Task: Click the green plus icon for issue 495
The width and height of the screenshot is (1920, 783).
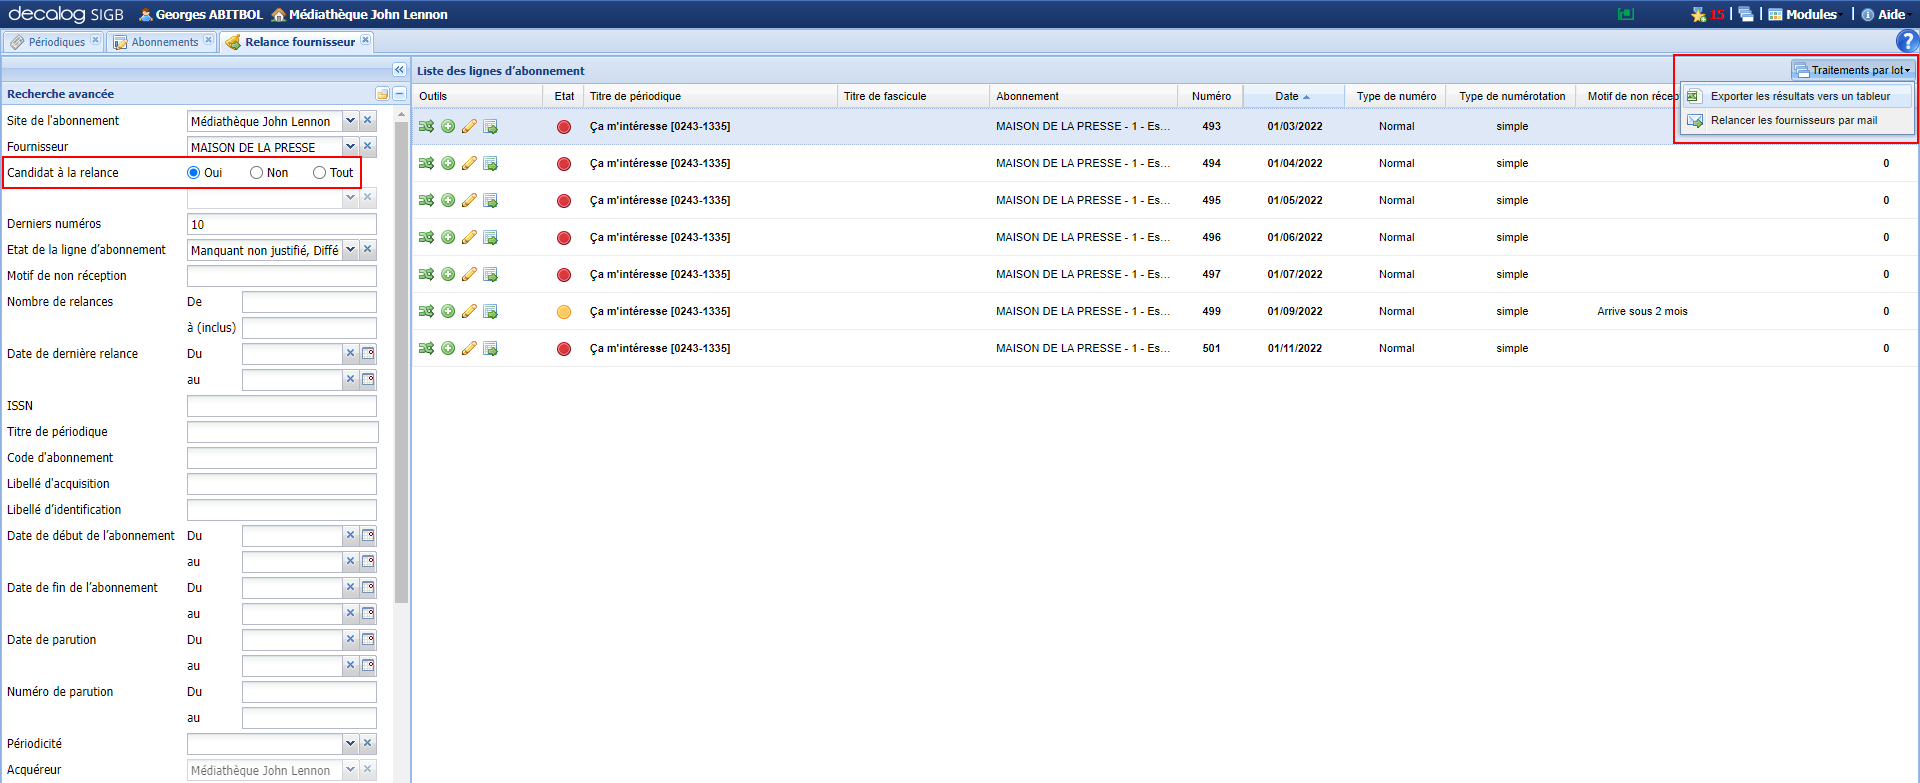Action: [x=448, y=201]
